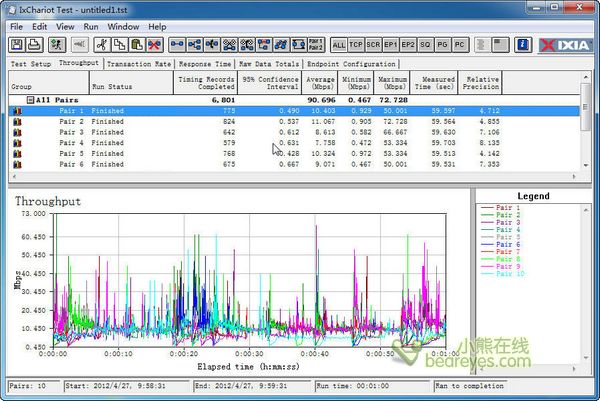Click the diagonal multi-node pairs icon
The width and height of the screenshot is (600, 401).
[281, 45]
